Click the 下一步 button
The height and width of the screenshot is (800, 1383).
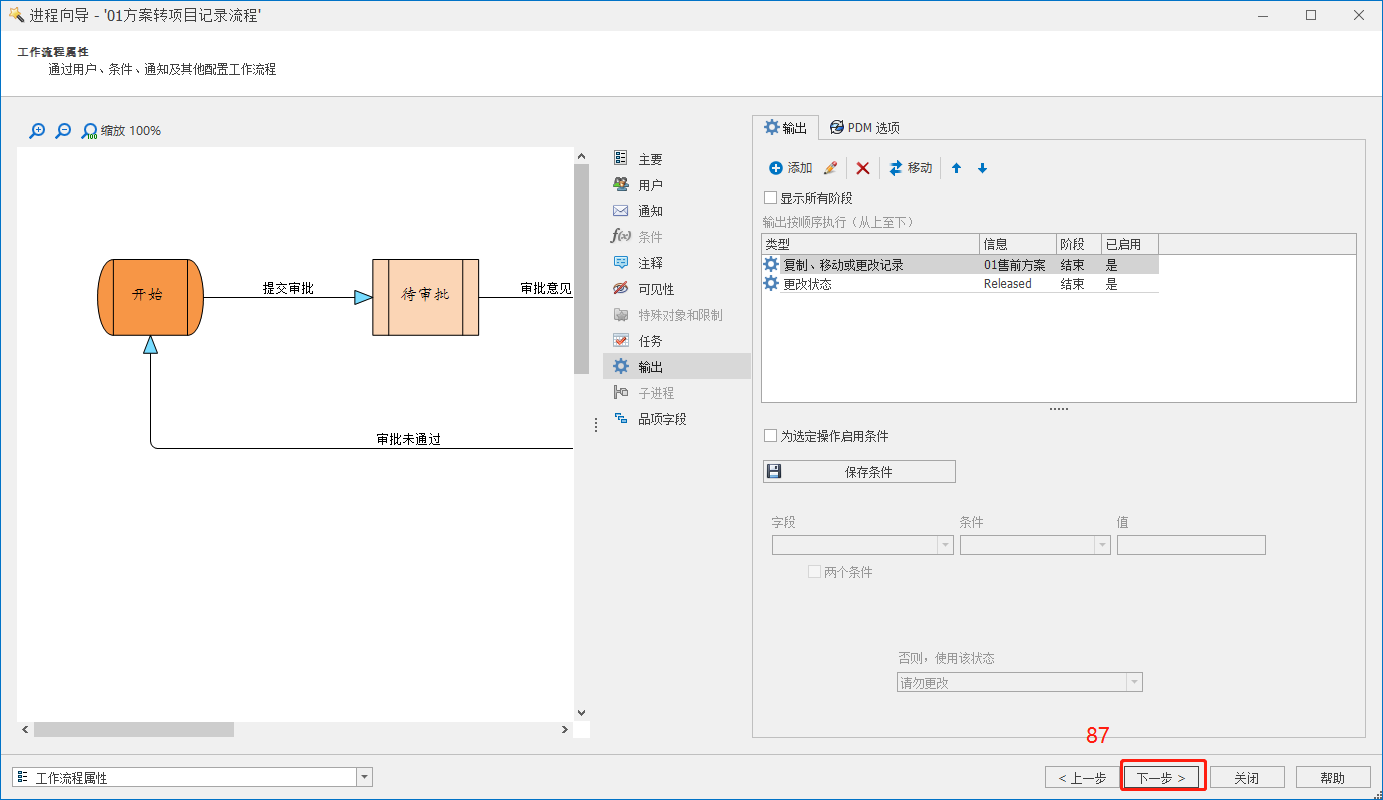tap(1161, 777)
